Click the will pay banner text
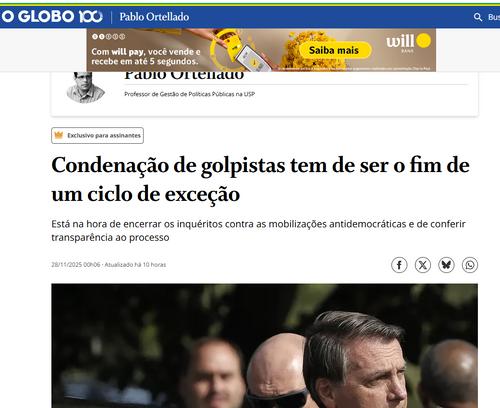 coord(146,56)
